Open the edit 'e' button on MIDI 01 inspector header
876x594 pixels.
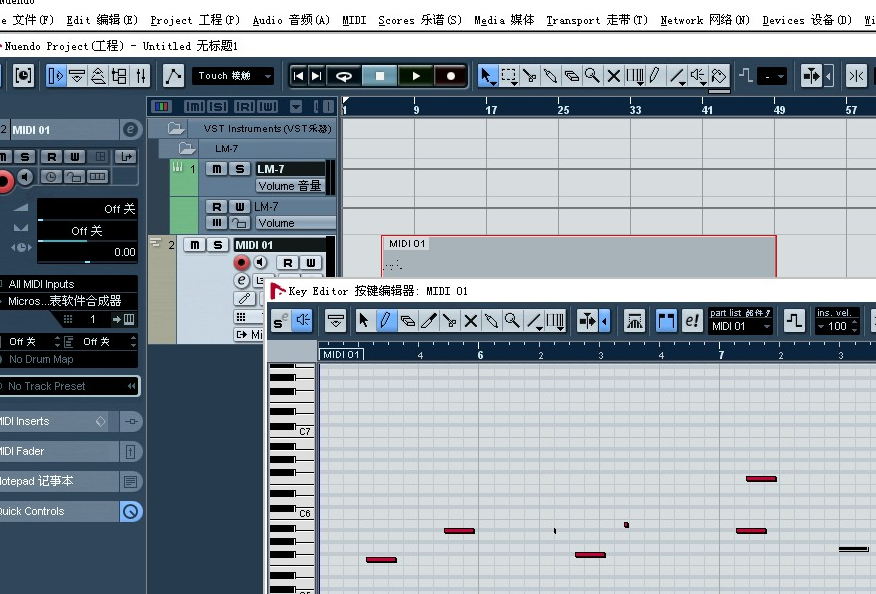tap(130, 130)
